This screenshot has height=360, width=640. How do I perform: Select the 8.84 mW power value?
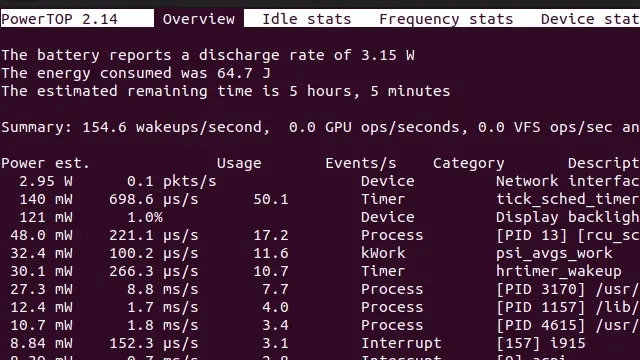(41, 343)
